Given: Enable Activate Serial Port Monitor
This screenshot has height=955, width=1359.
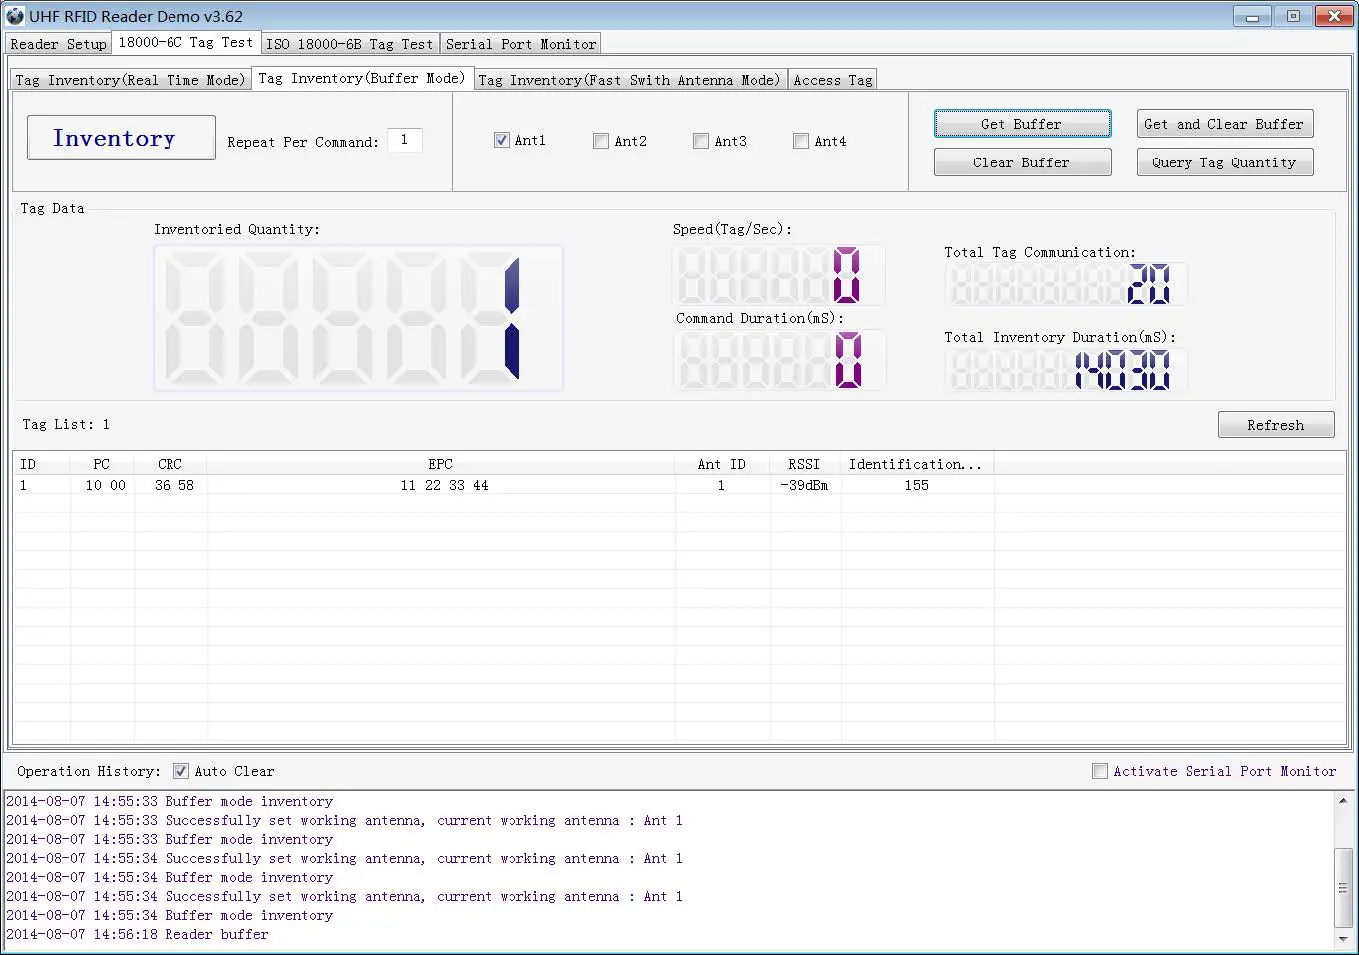Looking at the screenshot, I should [x=1100, y=770].
